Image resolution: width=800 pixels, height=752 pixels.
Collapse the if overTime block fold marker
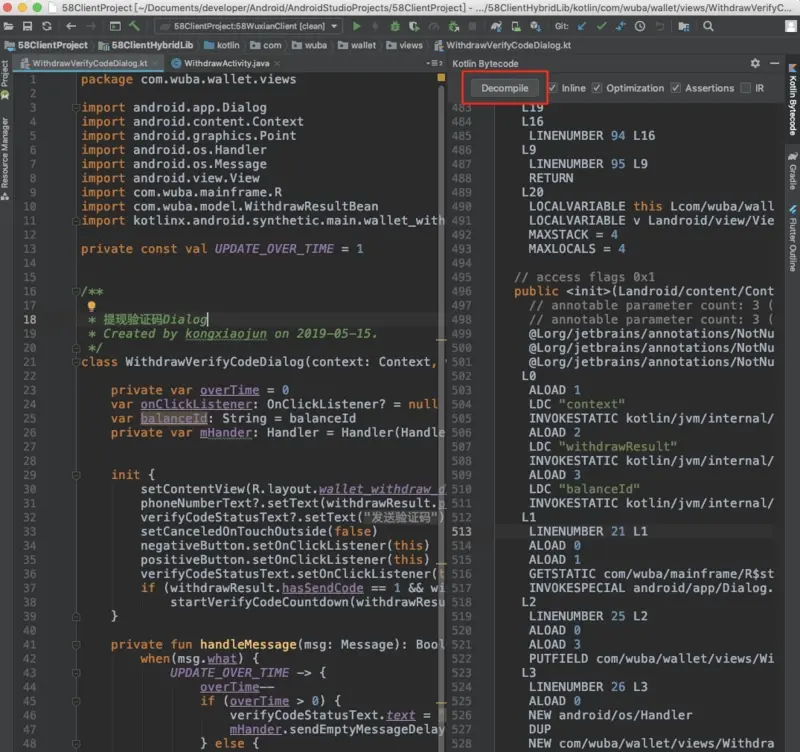pyautogui.click(x=76, y=701)
